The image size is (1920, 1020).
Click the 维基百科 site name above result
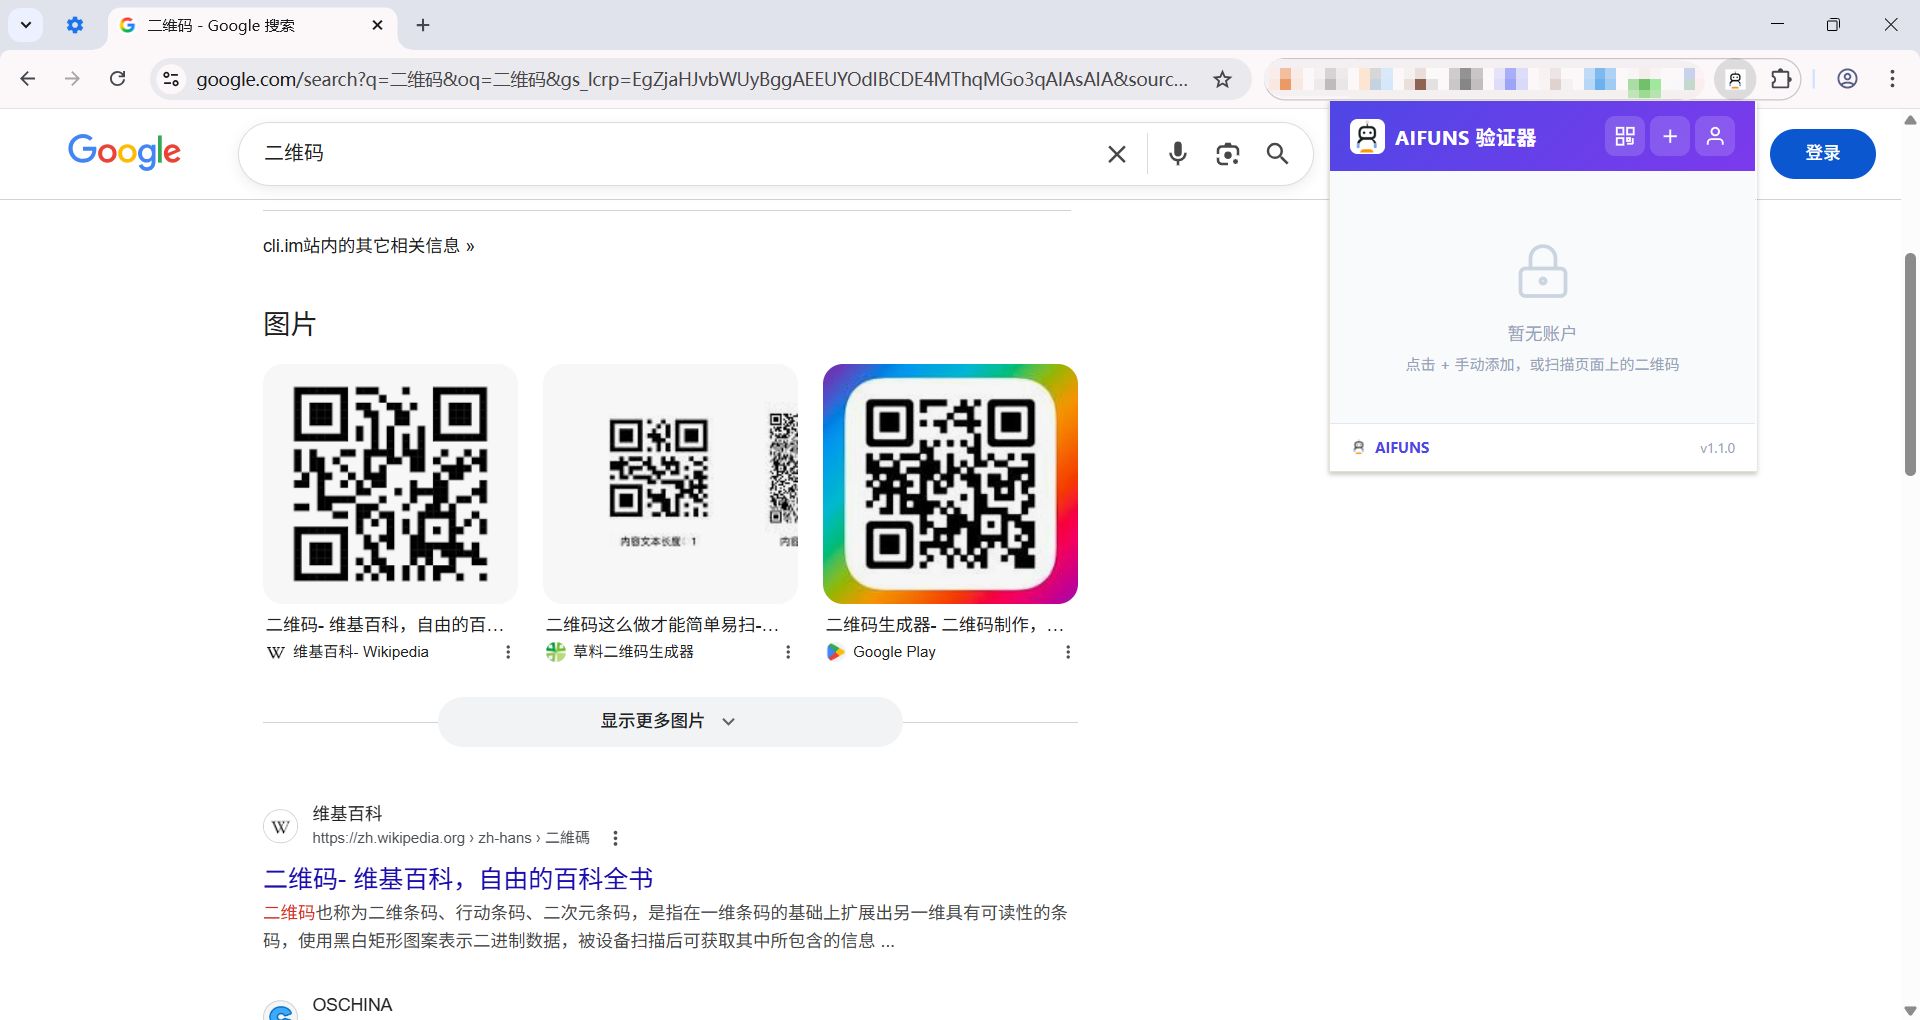[x=347, y=814]
